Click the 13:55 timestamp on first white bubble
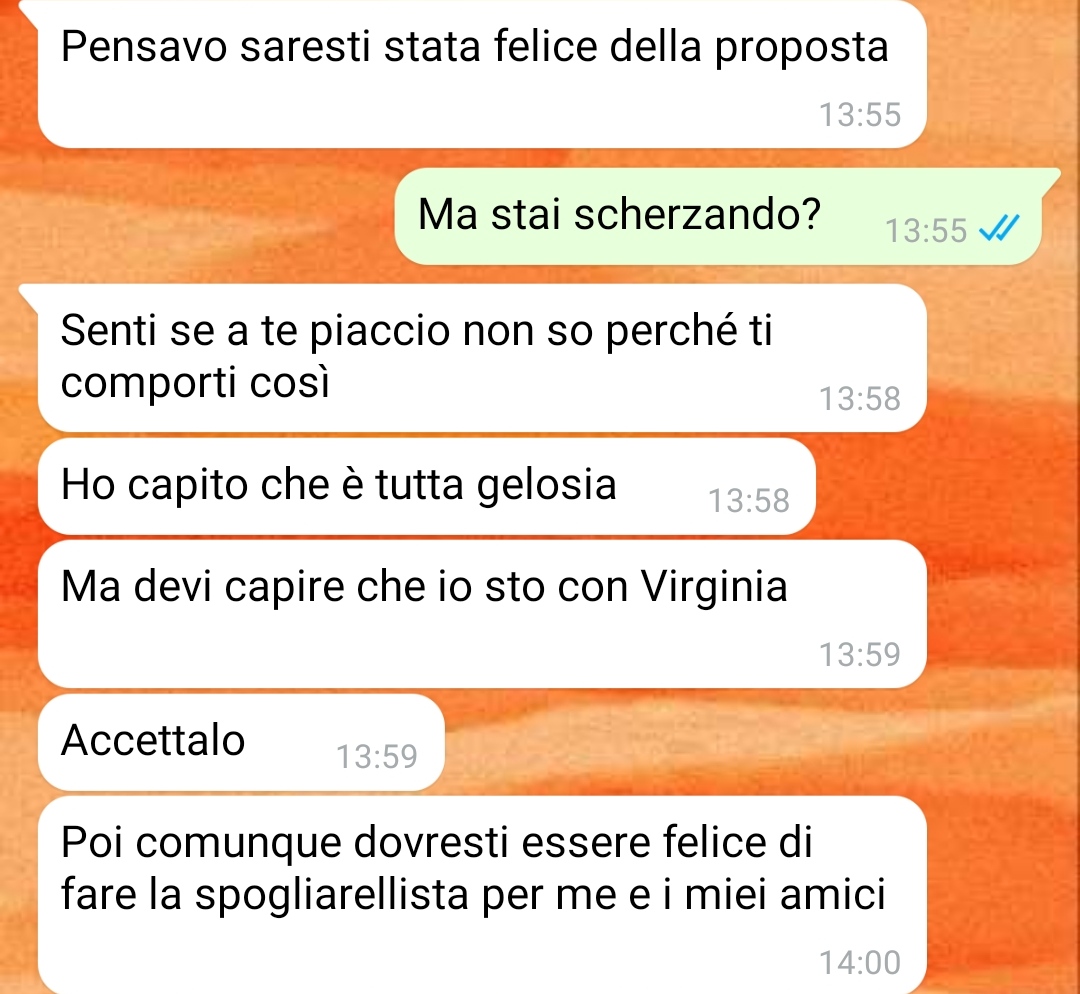Viewport: 1080px width, 994px height. point(860,114)
